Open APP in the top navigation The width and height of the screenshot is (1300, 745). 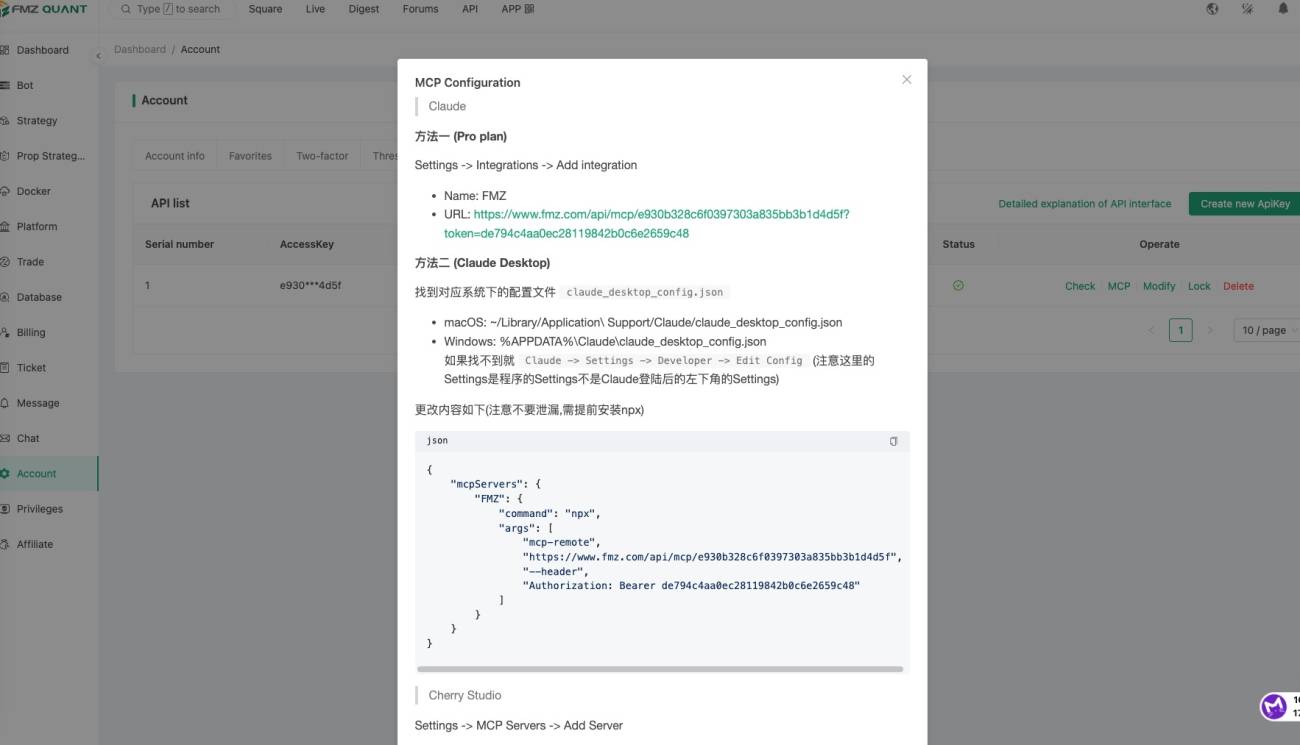tap(517, 9)
